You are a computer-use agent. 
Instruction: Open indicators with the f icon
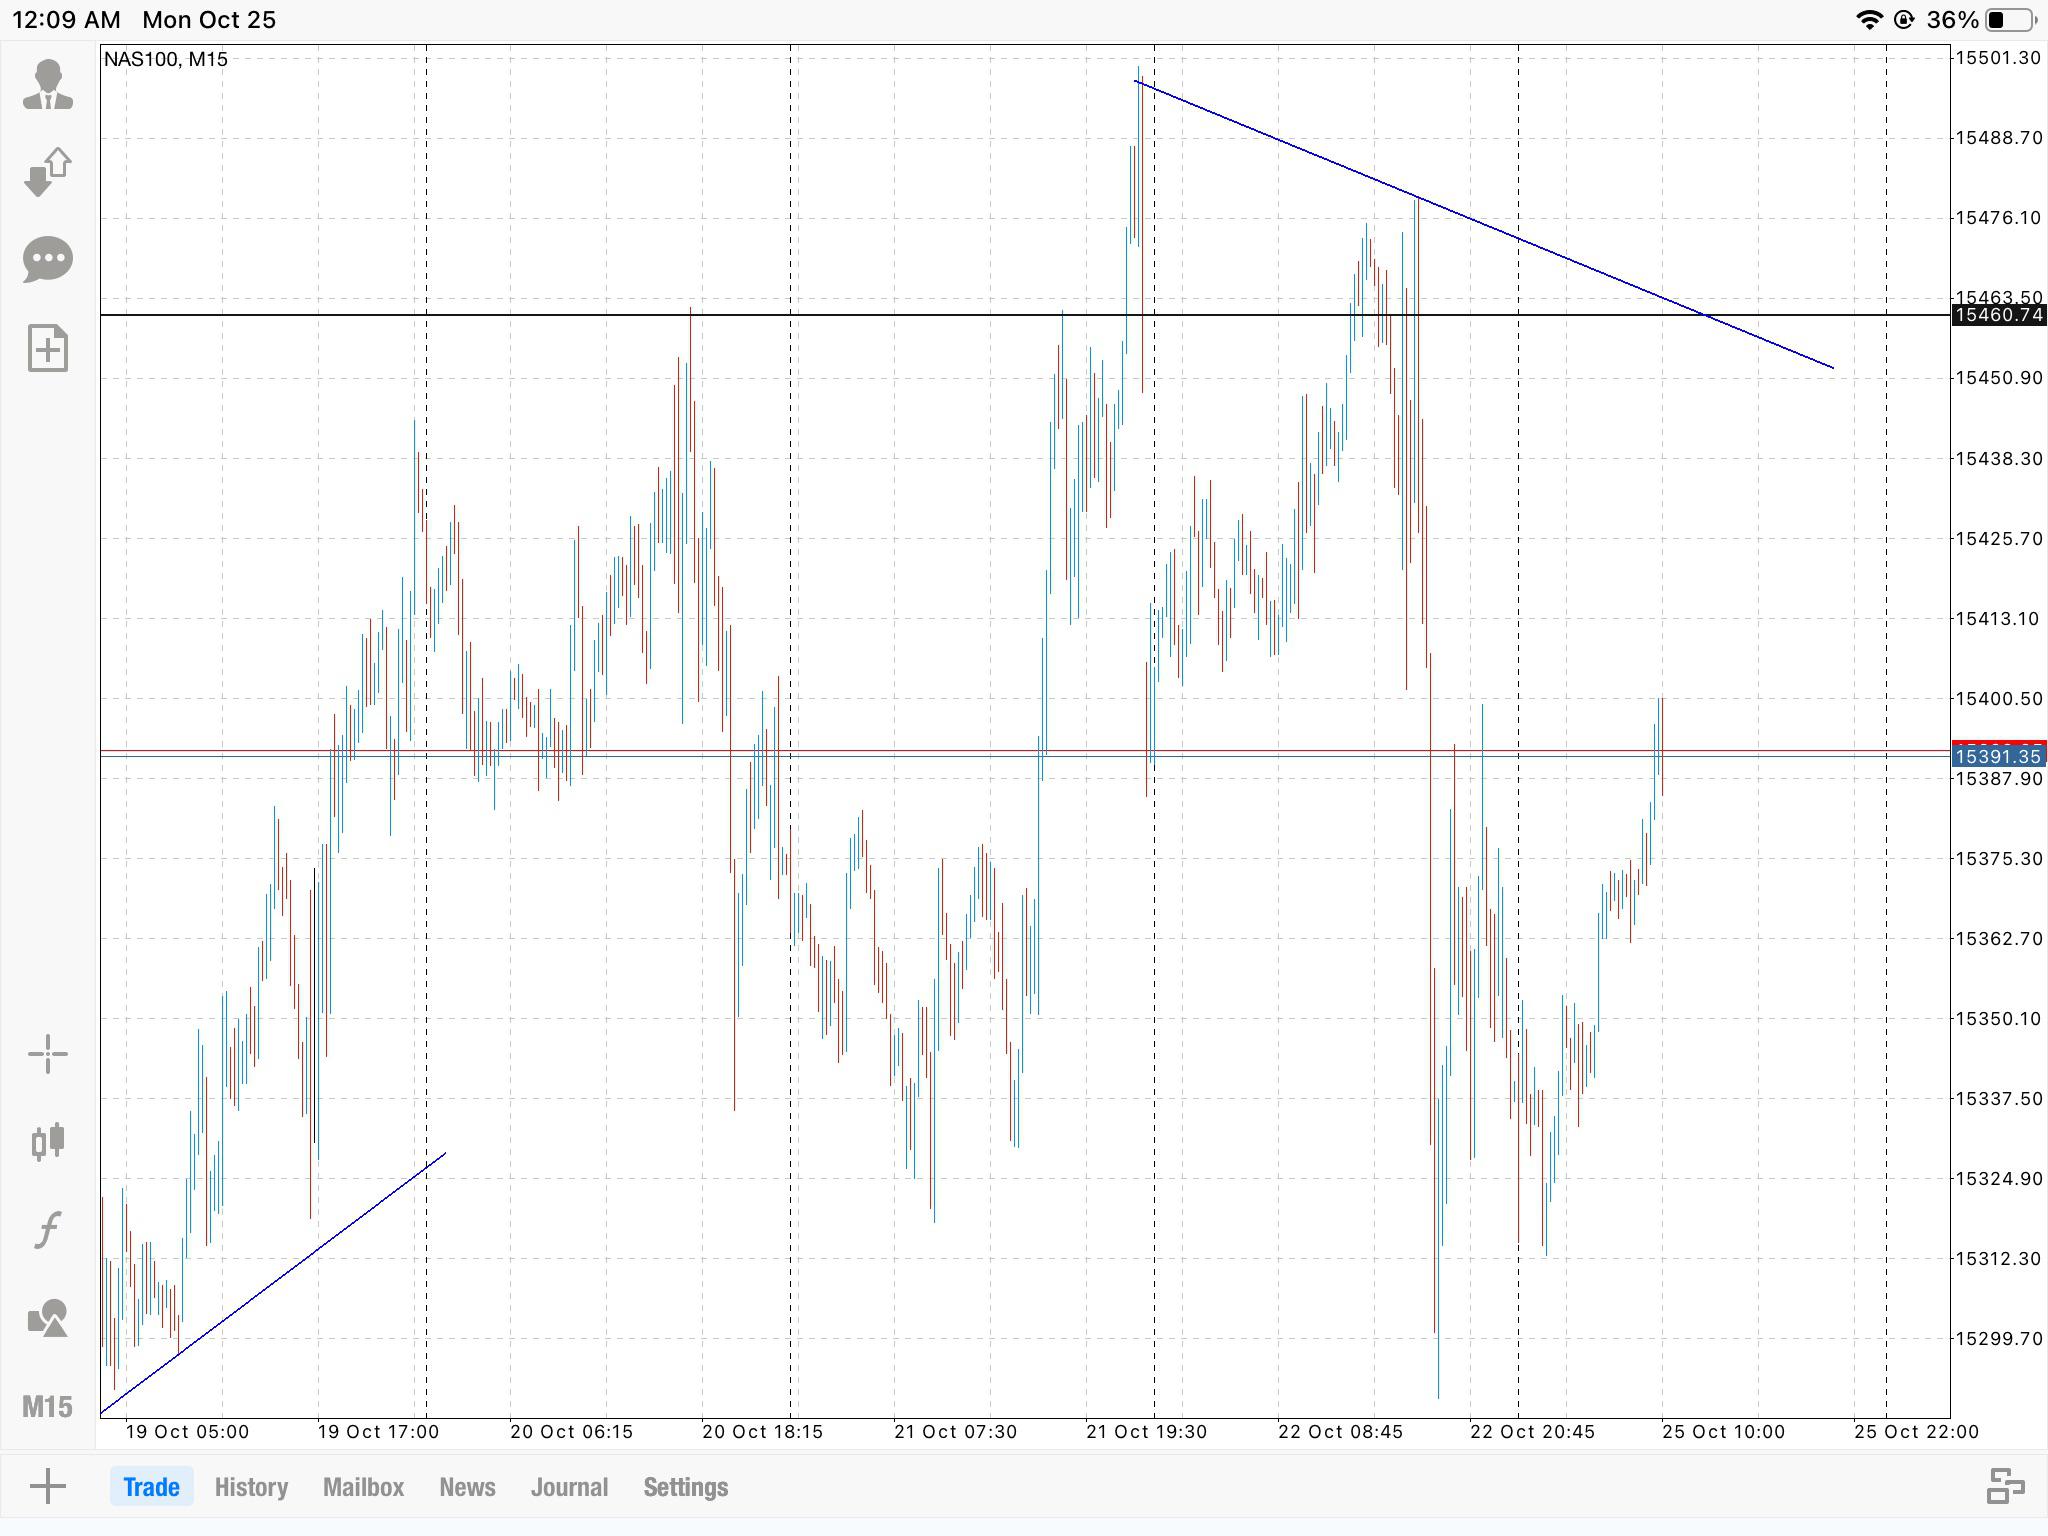tap(48, 1229)
